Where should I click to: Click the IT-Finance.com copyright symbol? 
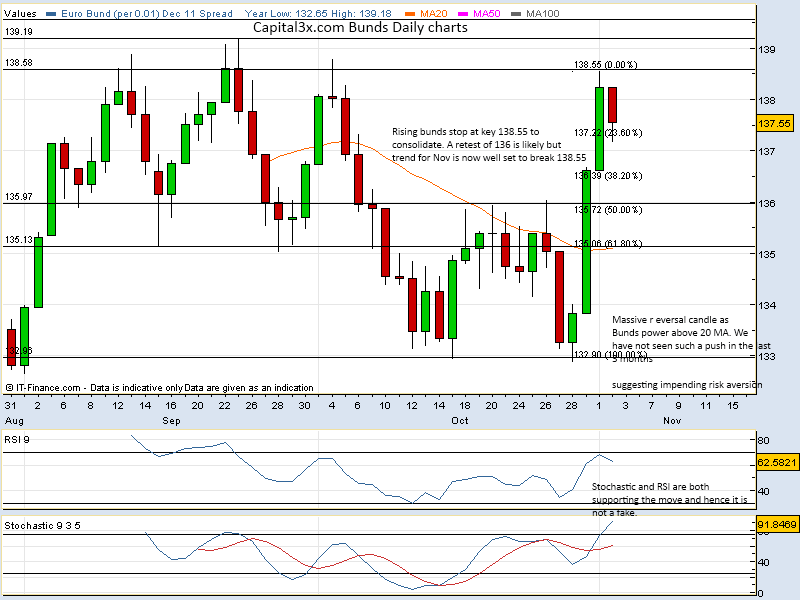pyautogui.click(x=9, y=388)
